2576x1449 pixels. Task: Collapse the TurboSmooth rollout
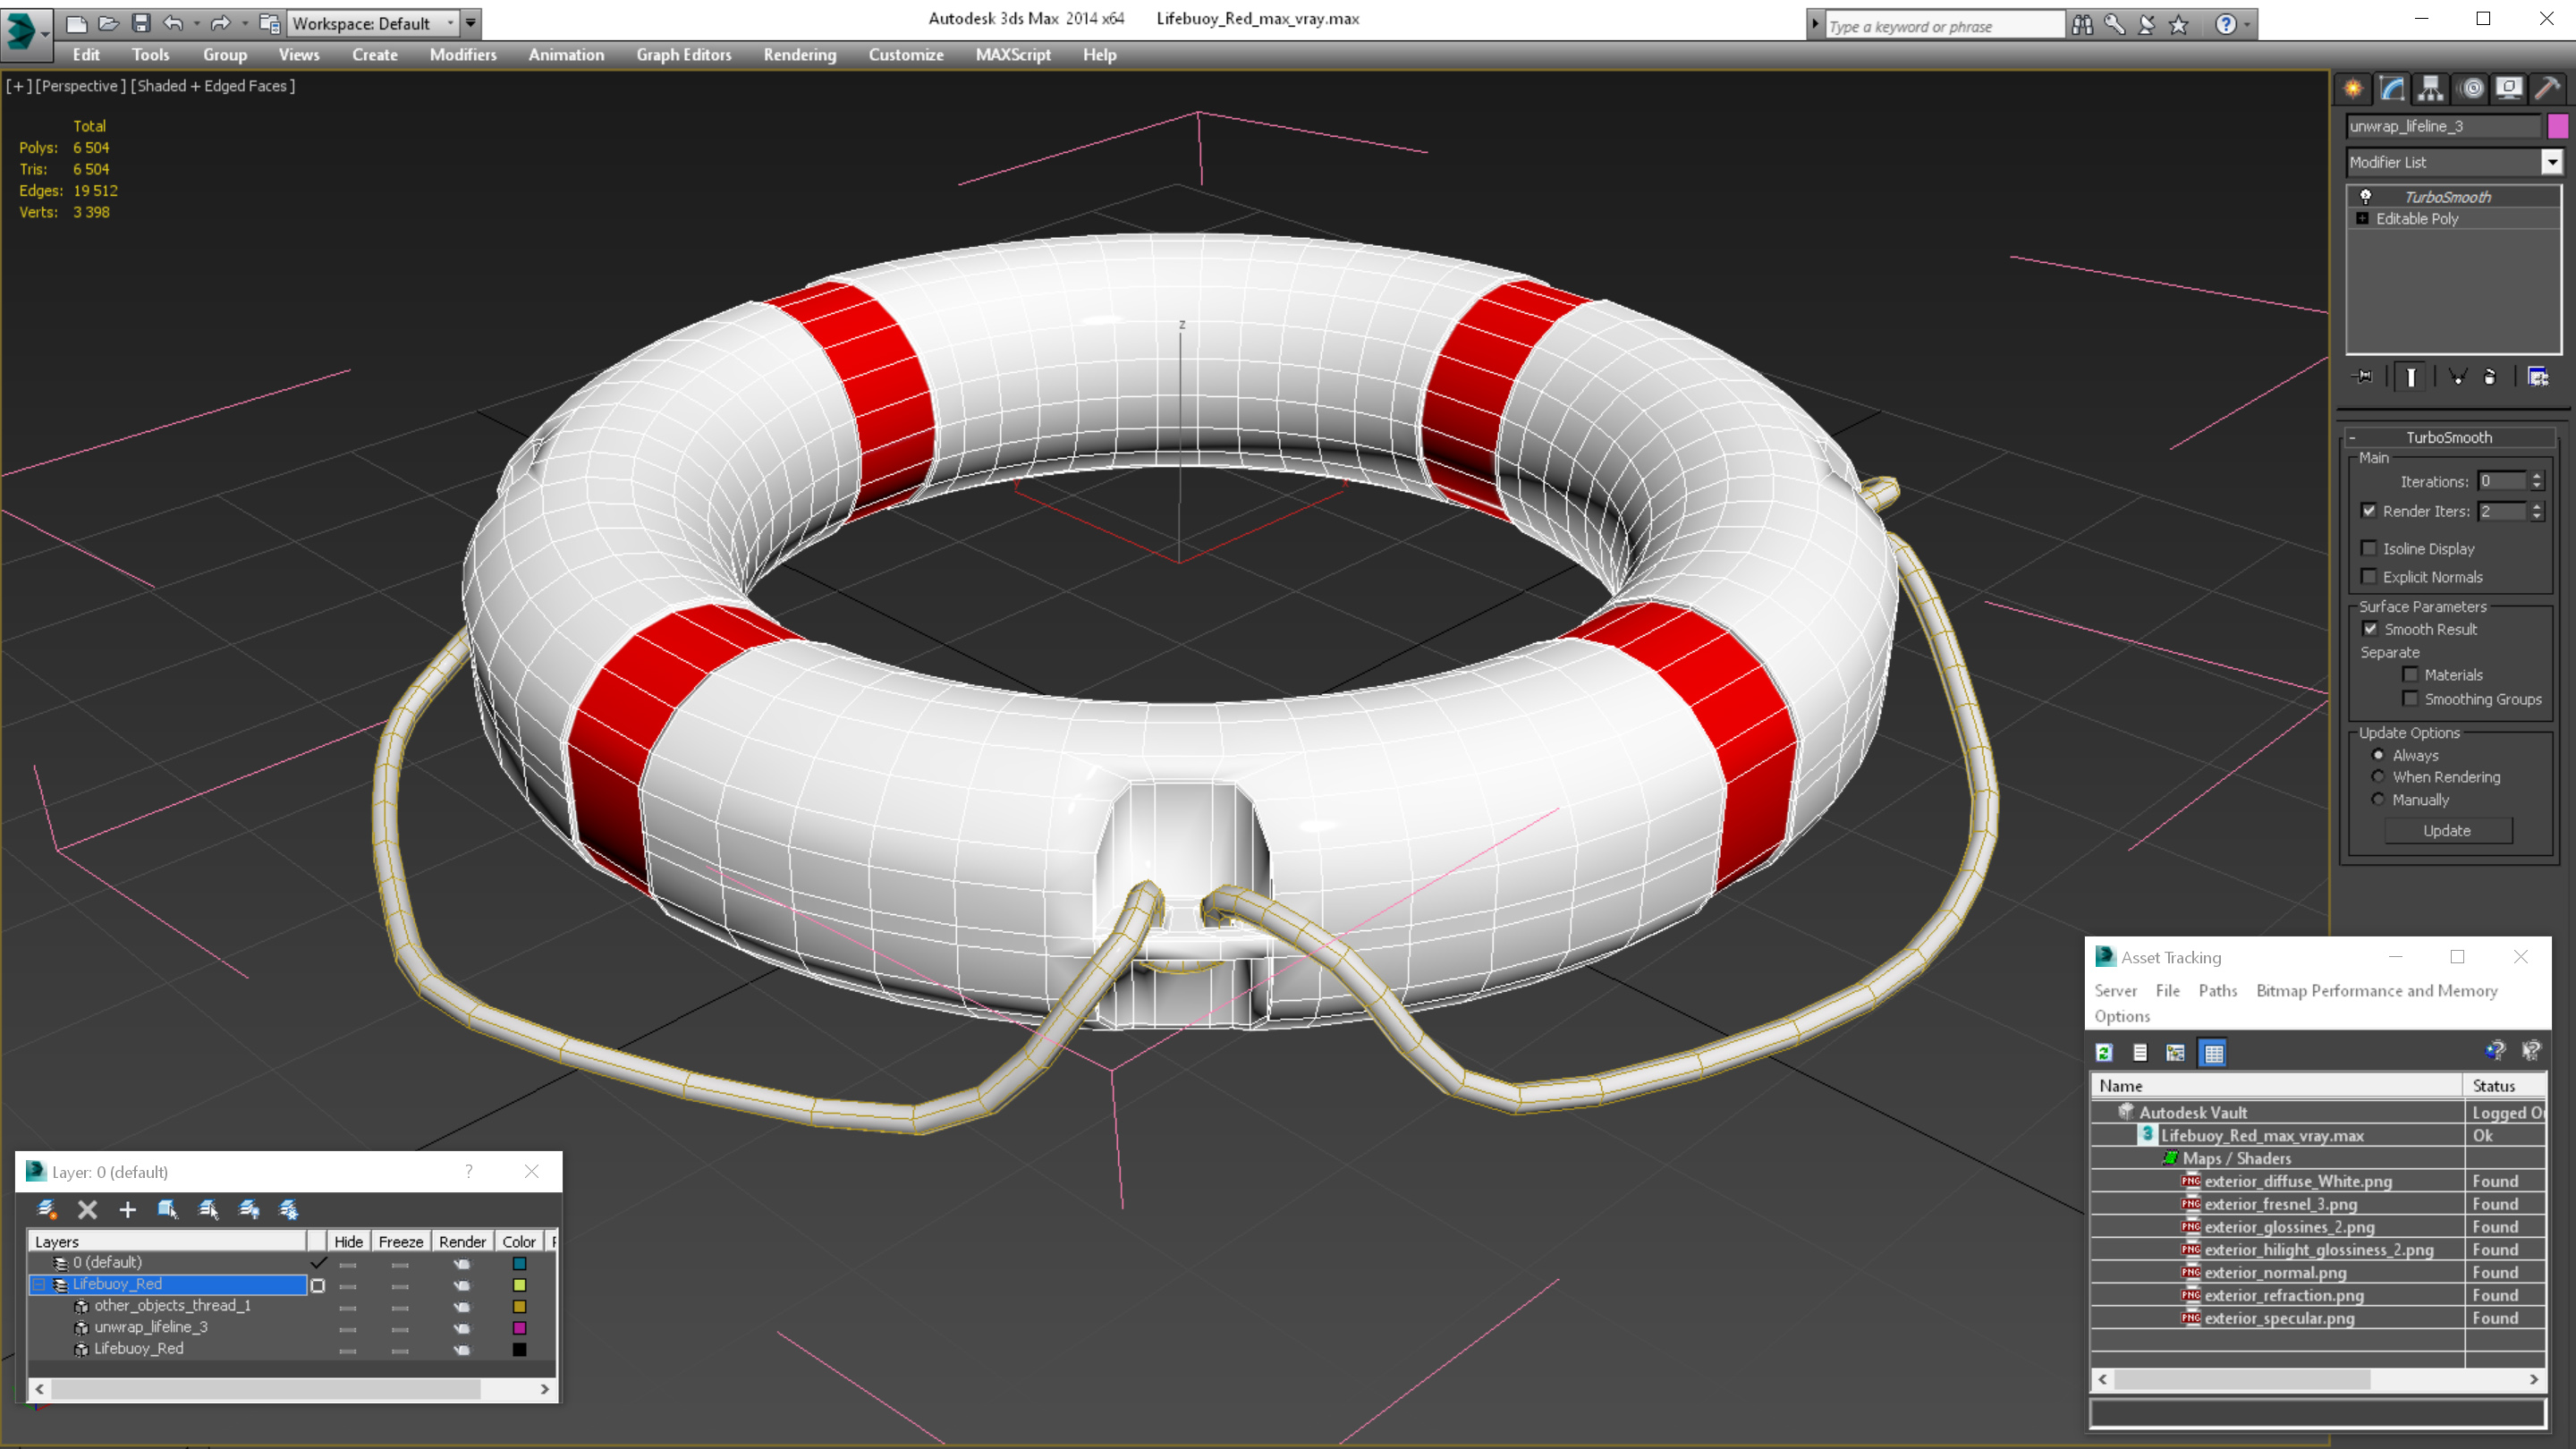[x=2352, y=437]
